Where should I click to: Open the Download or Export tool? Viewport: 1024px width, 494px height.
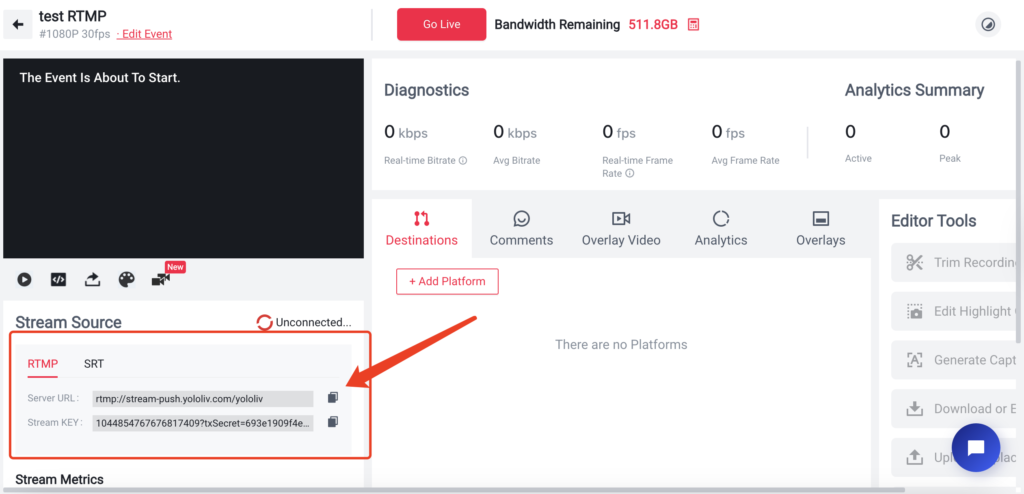955,408
